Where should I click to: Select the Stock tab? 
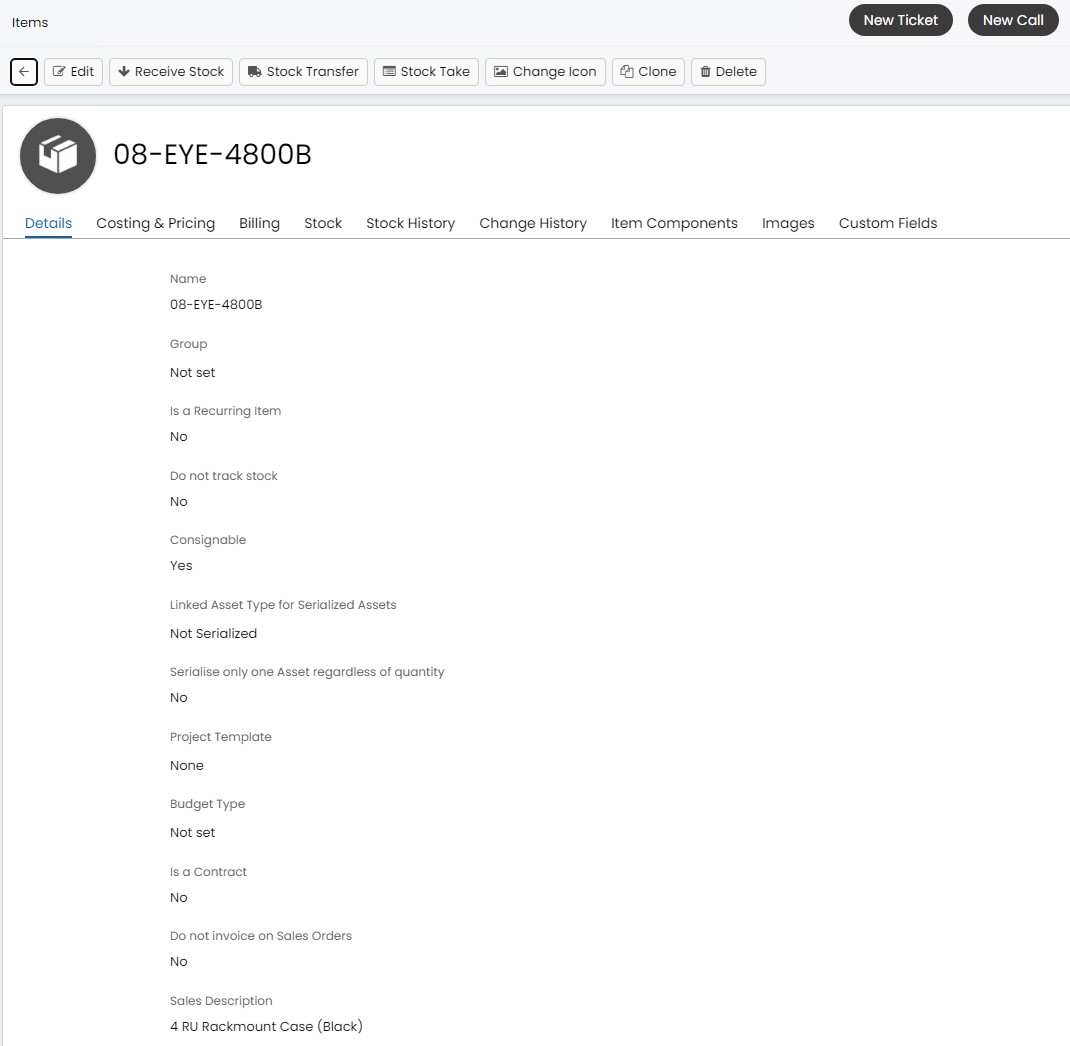pyautogui.click(x=323, y=223)
